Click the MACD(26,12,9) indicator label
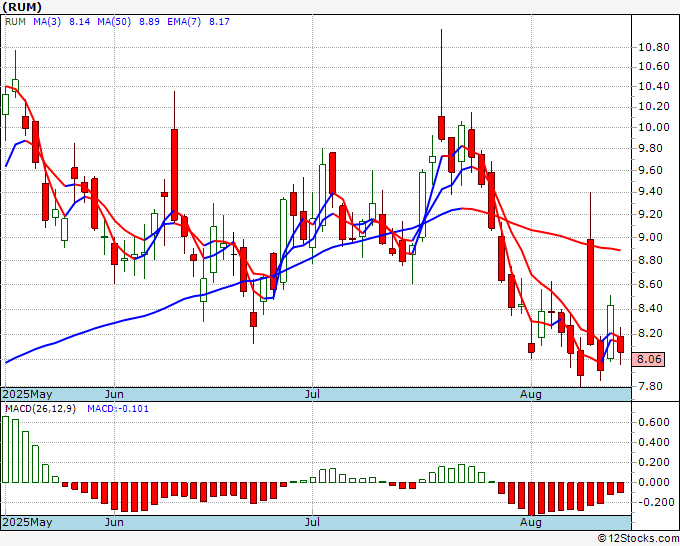 click(x=40, y=409)
